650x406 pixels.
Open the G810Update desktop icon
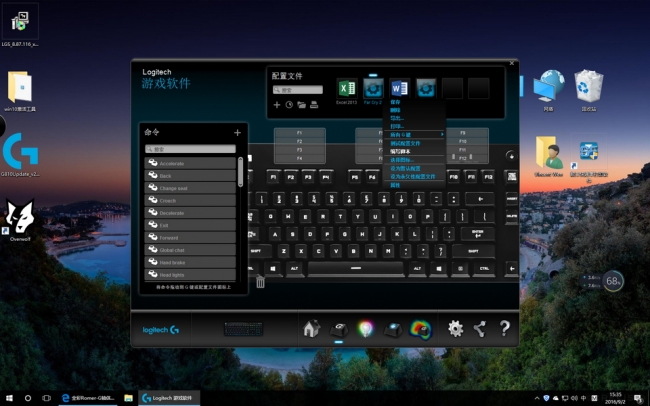coord(20,154)
